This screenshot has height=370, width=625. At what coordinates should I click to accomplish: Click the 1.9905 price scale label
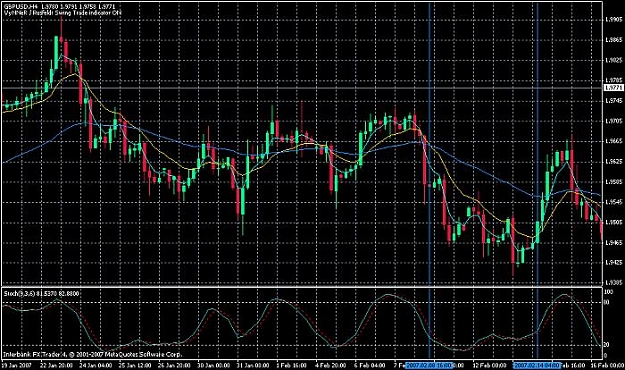[x=614, y=20]
